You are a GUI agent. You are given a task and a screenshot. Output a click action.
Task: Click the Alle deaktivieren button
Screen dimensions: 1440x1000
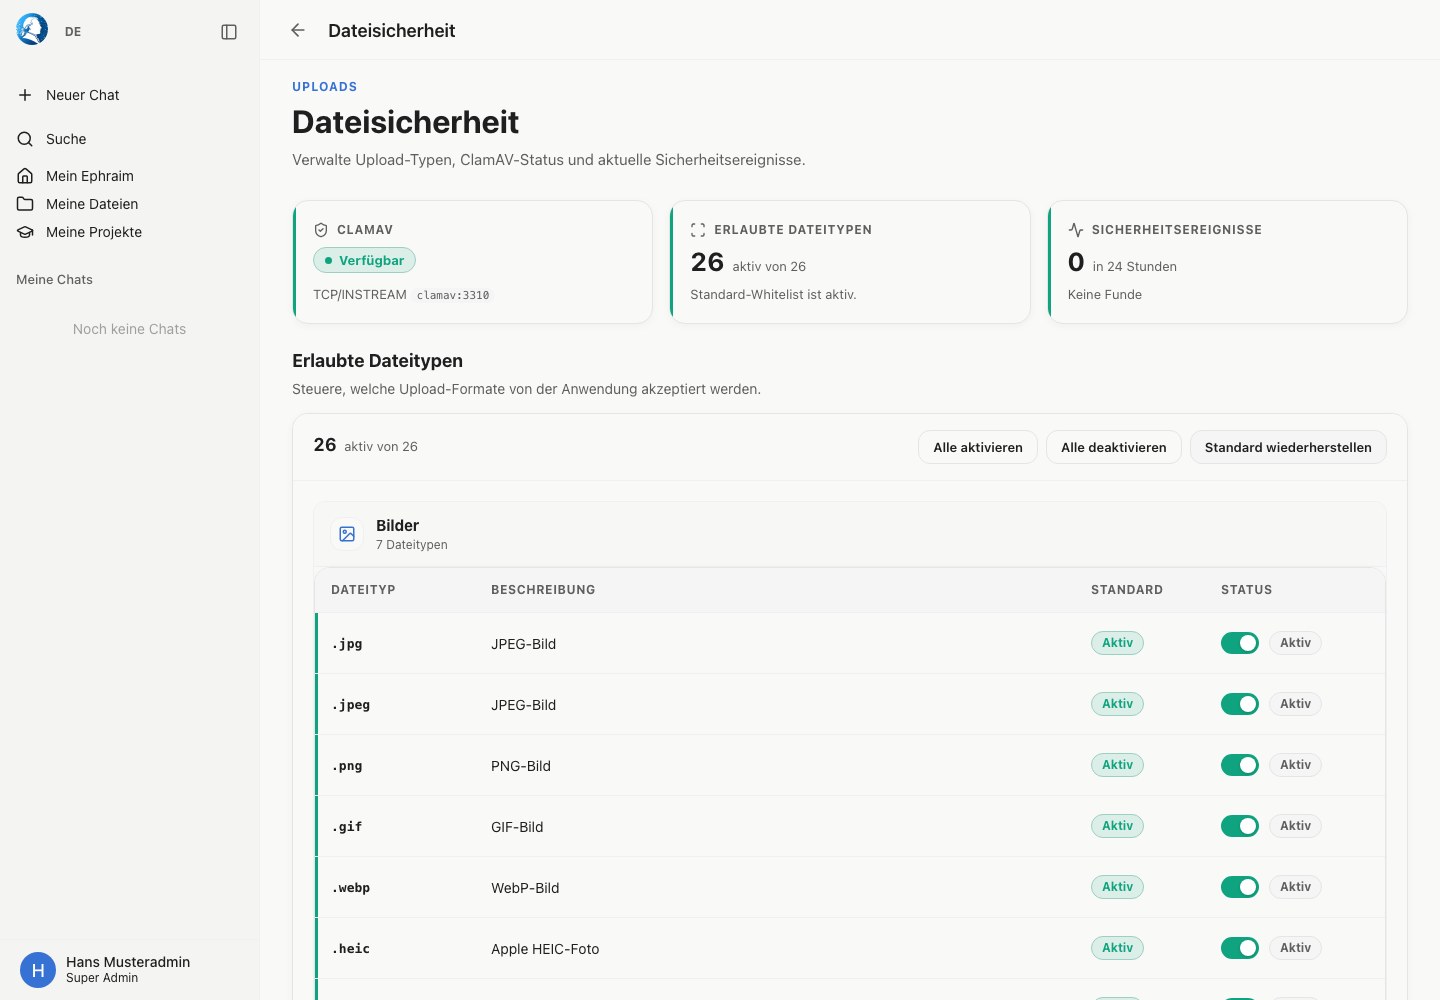(1114, 447)
